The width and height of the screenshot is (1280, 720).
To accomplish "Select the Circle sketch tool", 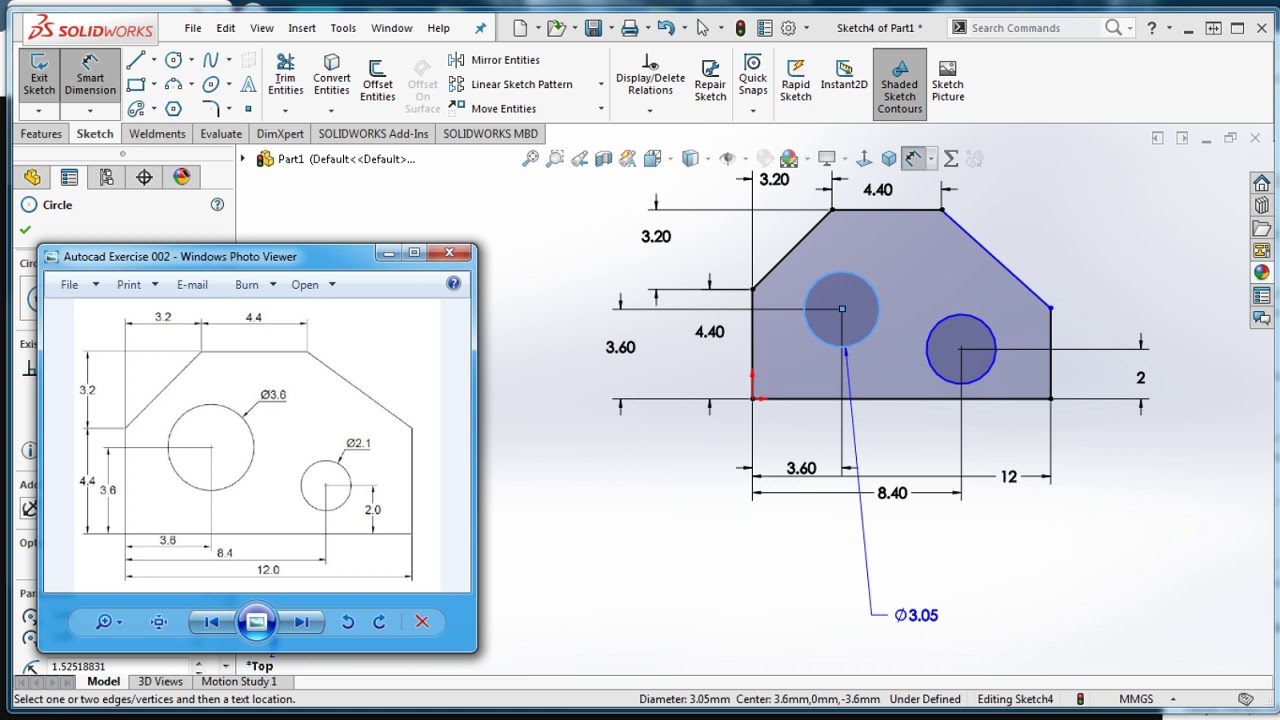I will (x=173, y=61).
